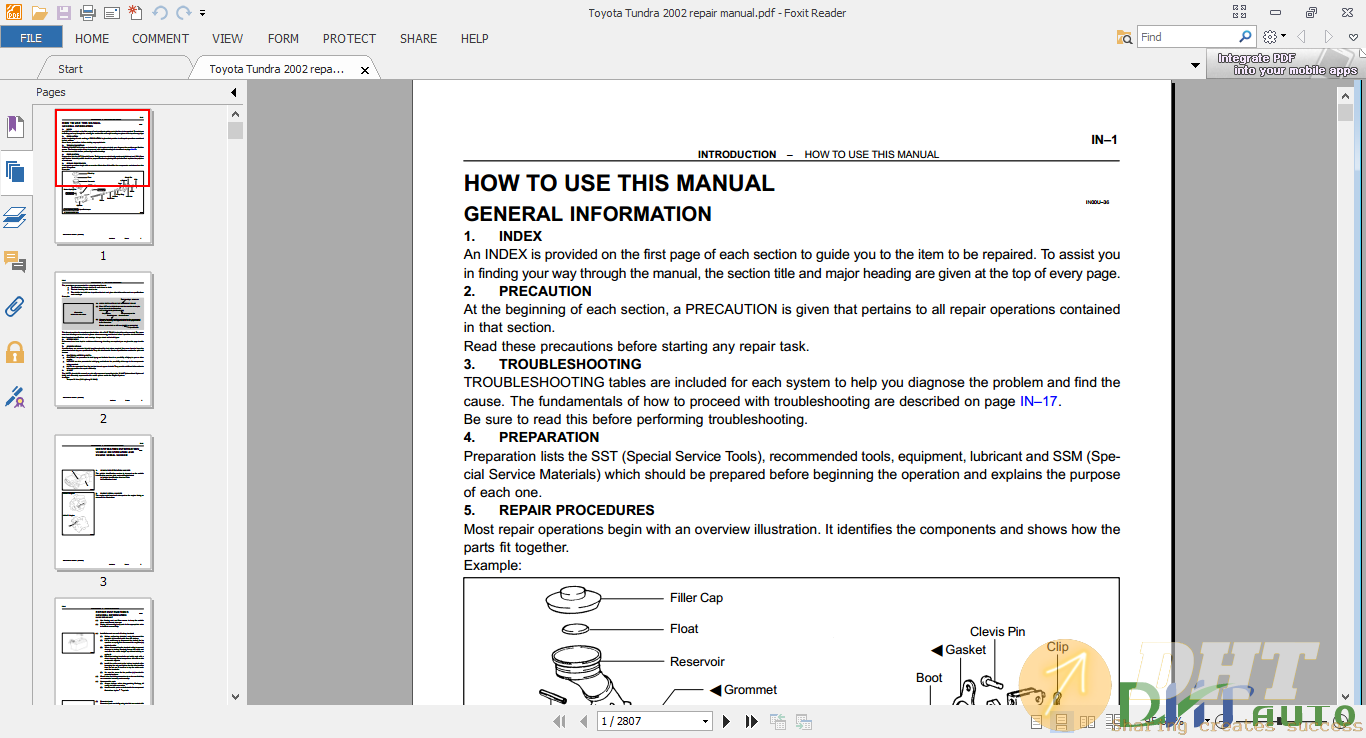Image resolution: width=1366 pixels, height=738 pixels.
Task: Open the Integrate PDF mobile apps banner
Action: point(1286,65)
